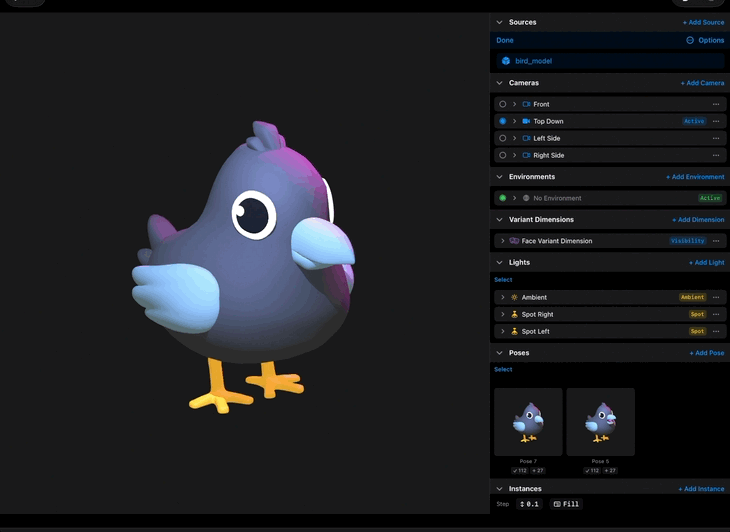Expand the Spot Left light row
730x532 pixels.
coord(503,331)
